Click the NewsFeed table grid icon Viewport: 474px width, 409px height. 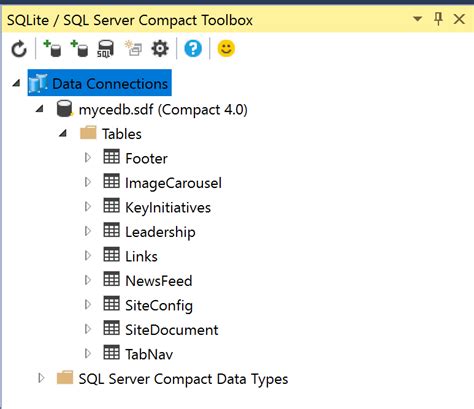click(x=111, y=279)
